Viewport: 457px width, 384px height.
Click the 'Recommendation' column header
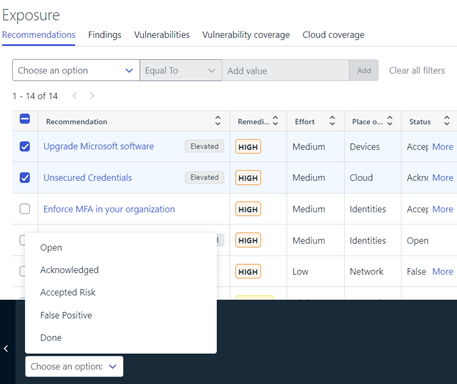77,122
